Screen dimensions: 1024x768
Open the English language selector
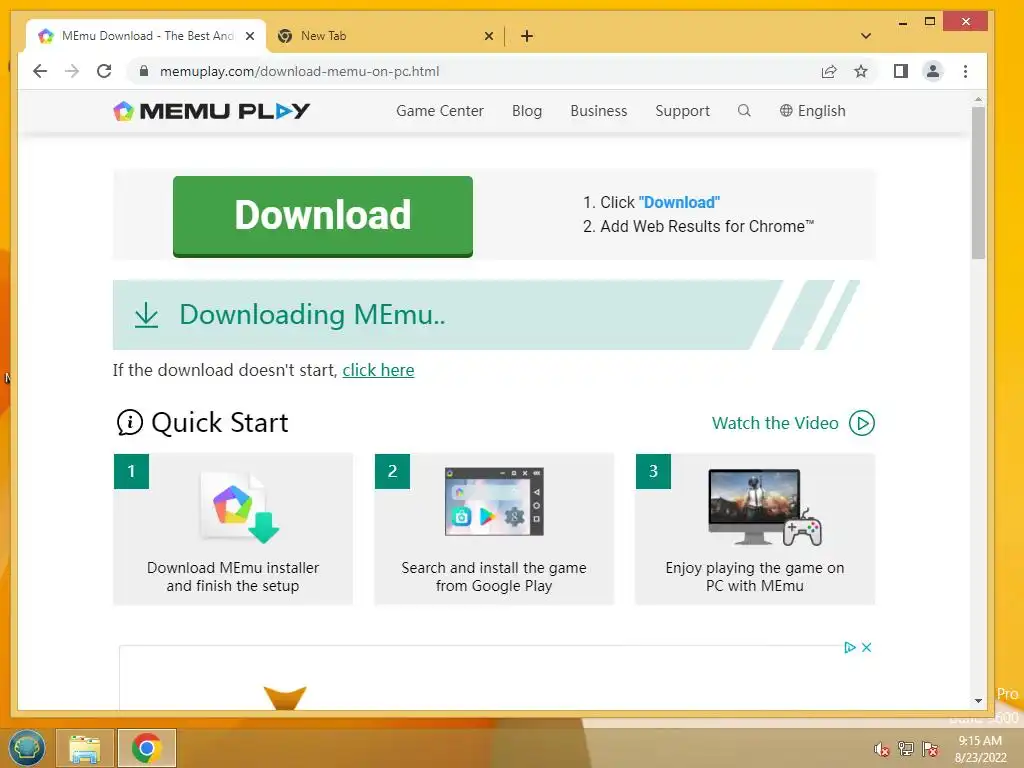click(812, 111)
